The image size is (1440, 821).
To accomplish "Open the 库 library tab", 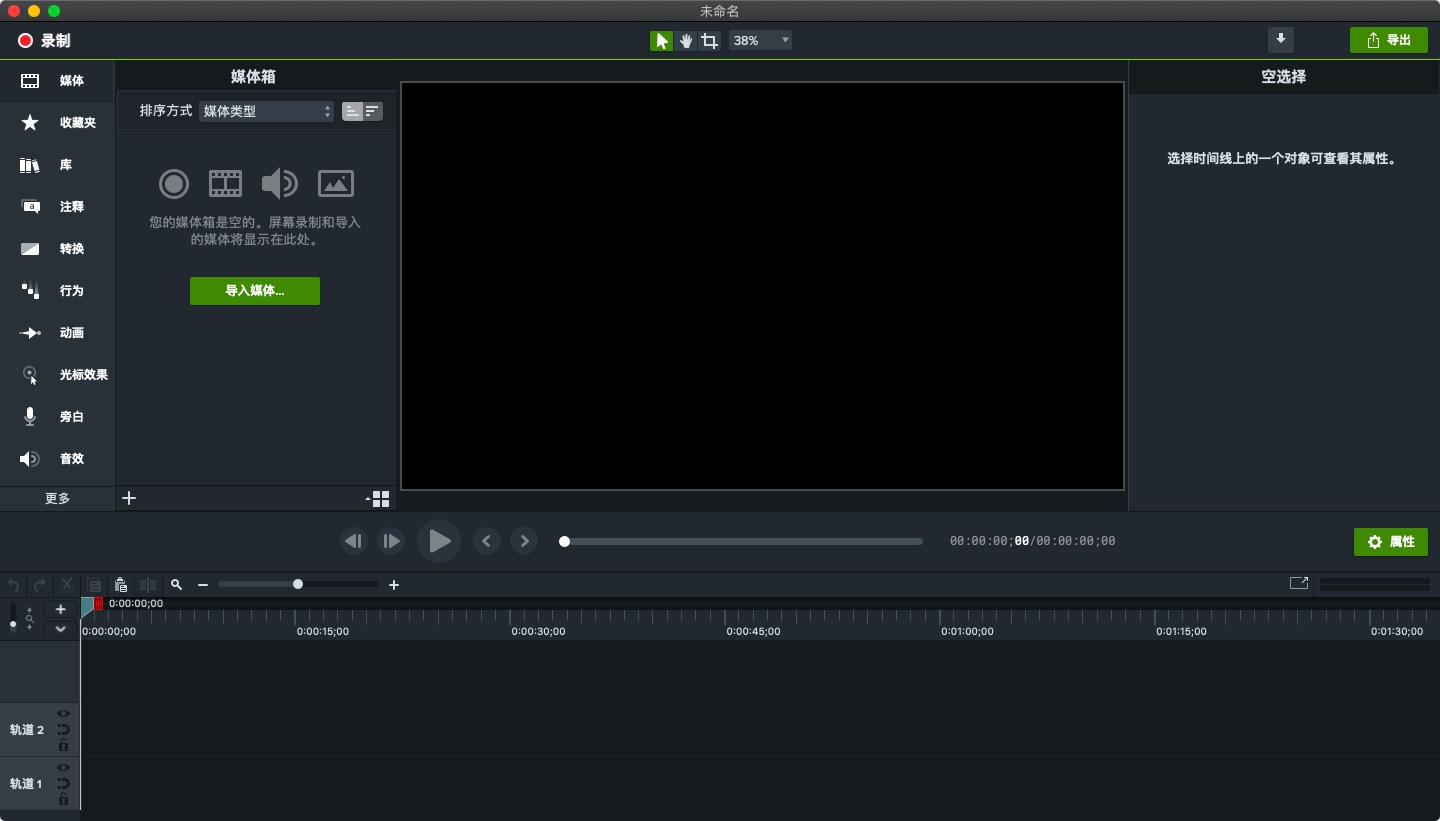I will [x=57, y=165].
